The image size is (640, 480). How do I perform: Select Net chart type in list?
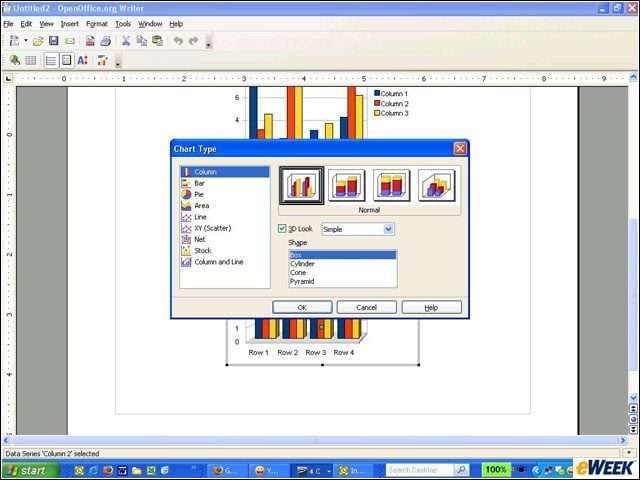[225, 239]
